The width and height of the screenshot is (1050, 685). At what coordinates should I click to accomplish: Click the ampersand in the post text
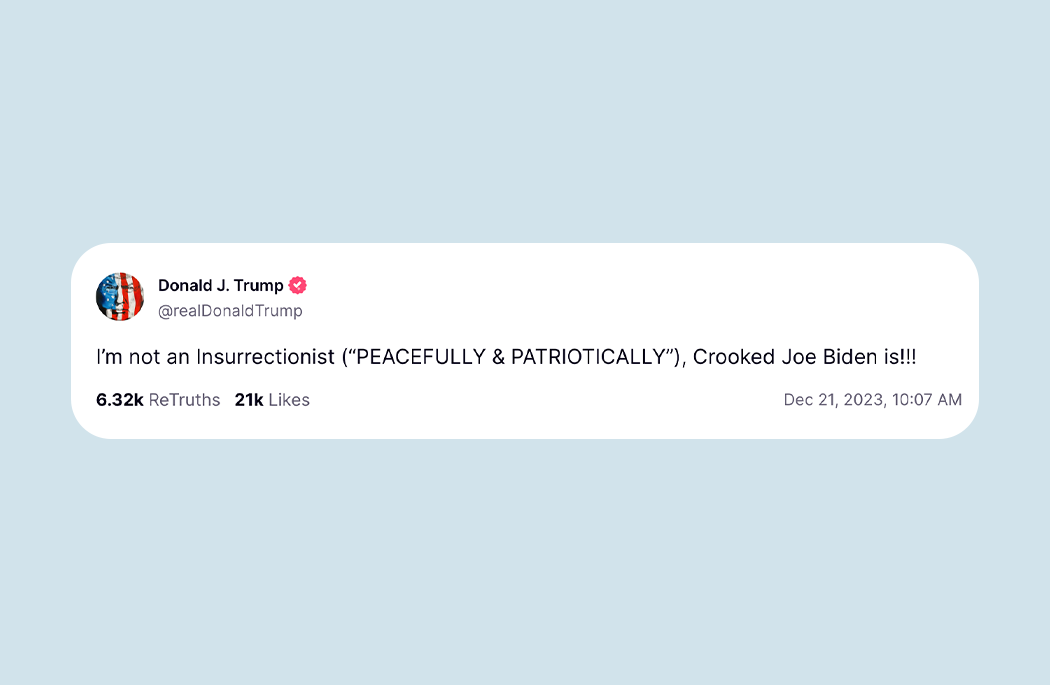498,357
